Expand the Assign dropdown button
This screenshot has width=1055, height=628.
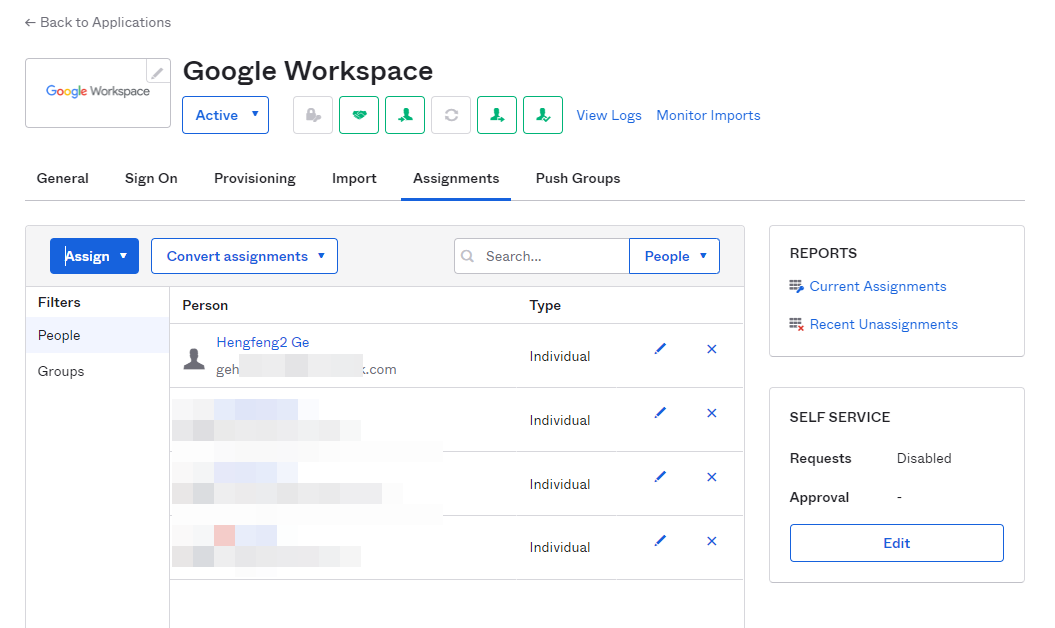pos(96,256)
